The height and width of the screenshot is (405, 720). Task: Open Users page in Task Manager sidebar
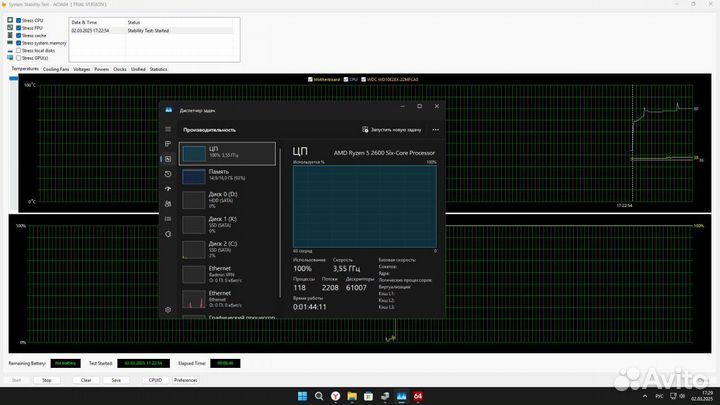pos(168,204)
